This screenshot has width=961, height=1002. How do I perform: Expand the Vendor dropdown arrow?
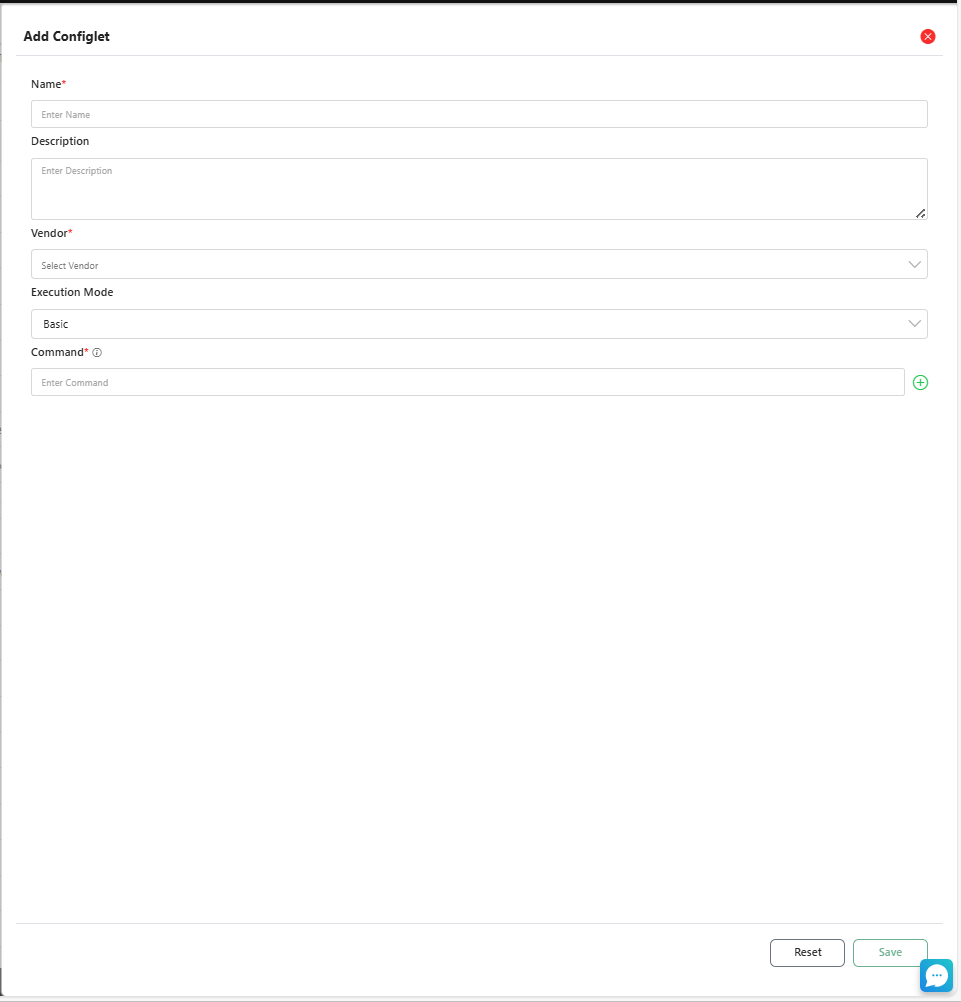914,265
